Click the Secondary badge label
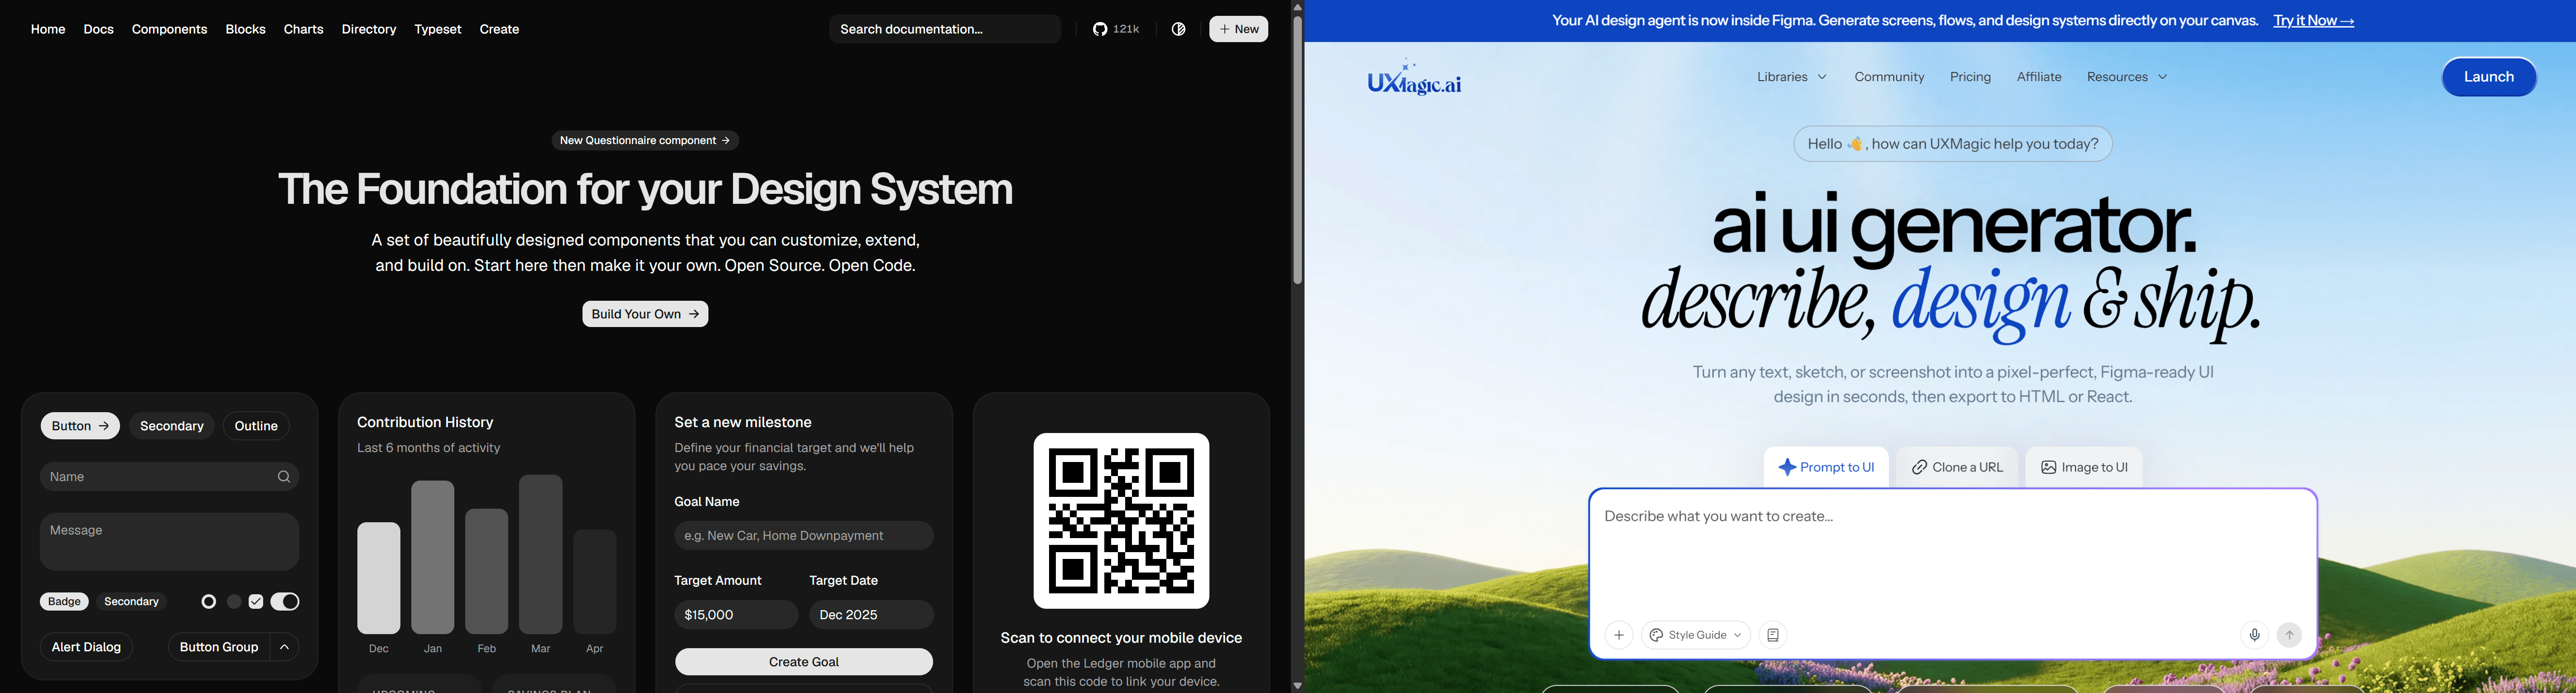Viewport: 2576px width, 693px height. (132, 602)
